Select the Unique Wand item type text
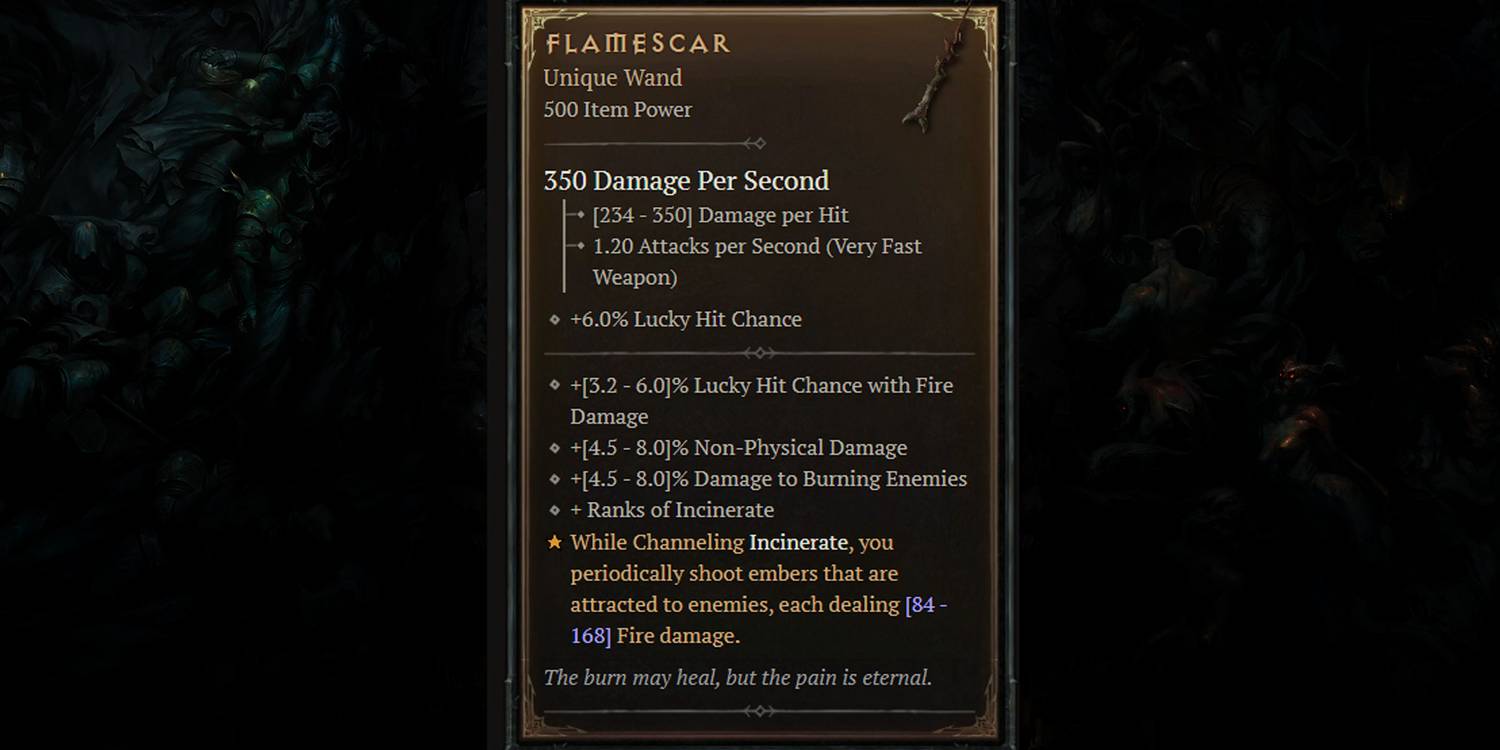Viewport: 1500px width, 750px height. pos(612,78)
